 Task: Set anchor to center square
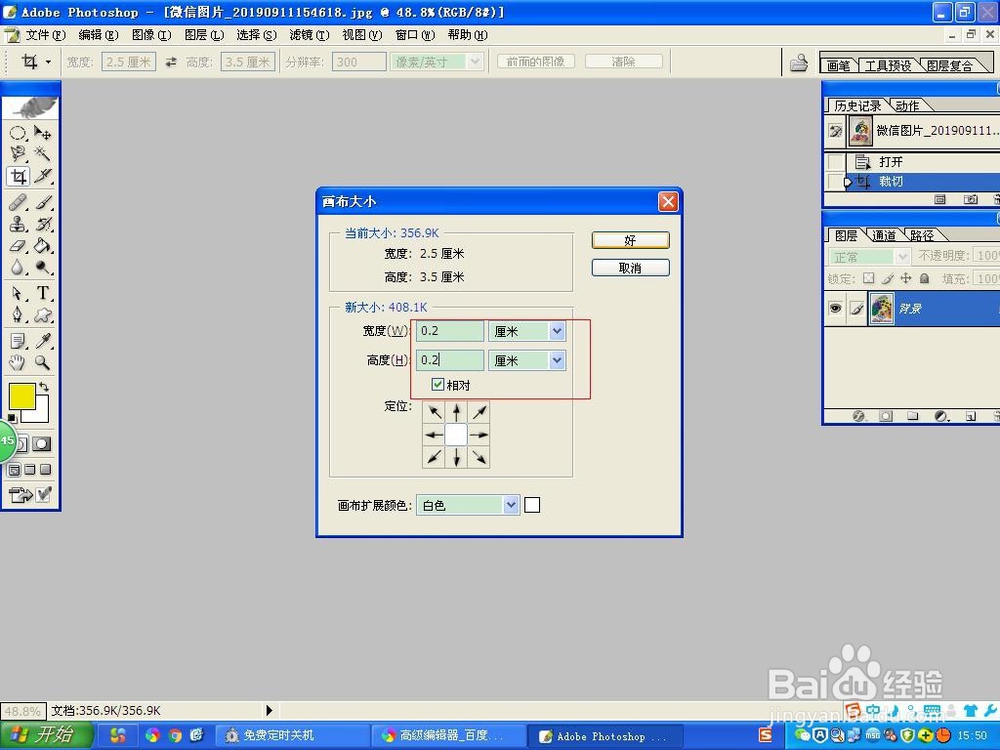click(456, 435)
